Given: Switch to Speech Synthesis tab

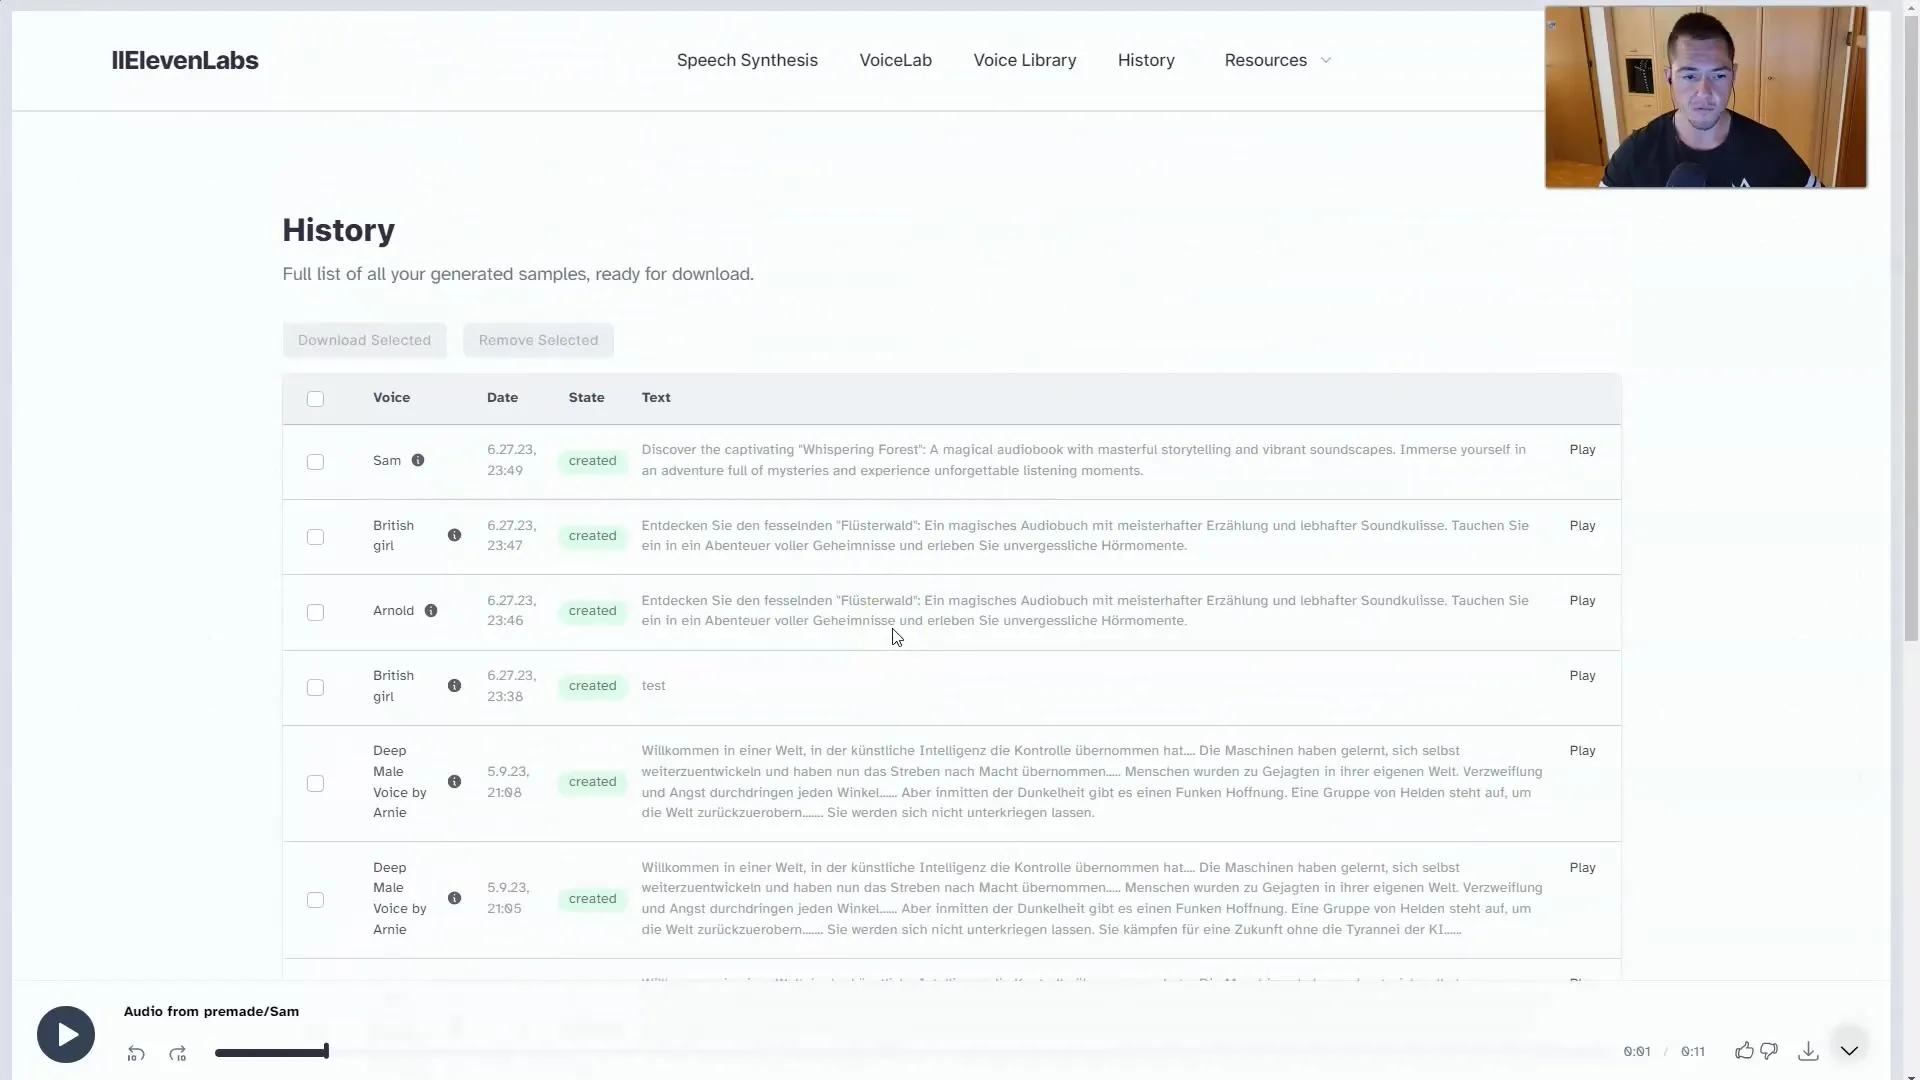Looking at the screenshot, I should [745, 59].
